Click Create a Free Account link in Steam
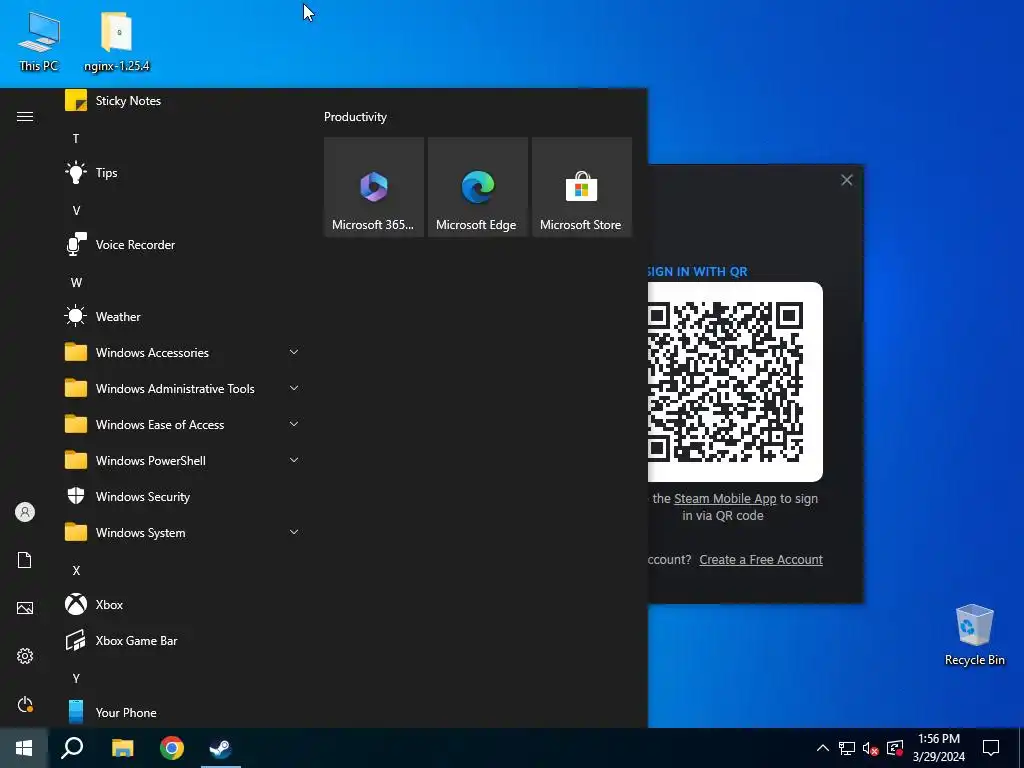Image resolution: width=1024 pixels, height=768 pixels. (761, 560)
